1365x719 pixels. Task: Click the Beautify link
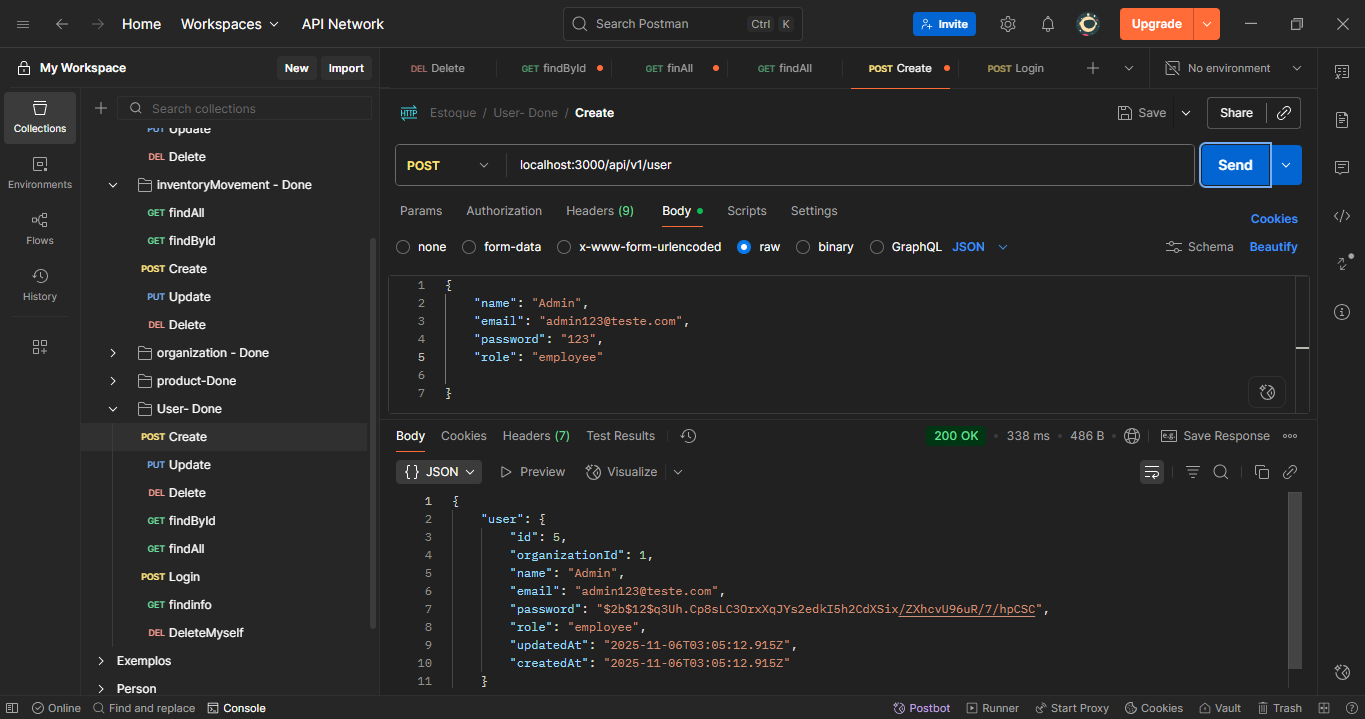point(1273,247)
